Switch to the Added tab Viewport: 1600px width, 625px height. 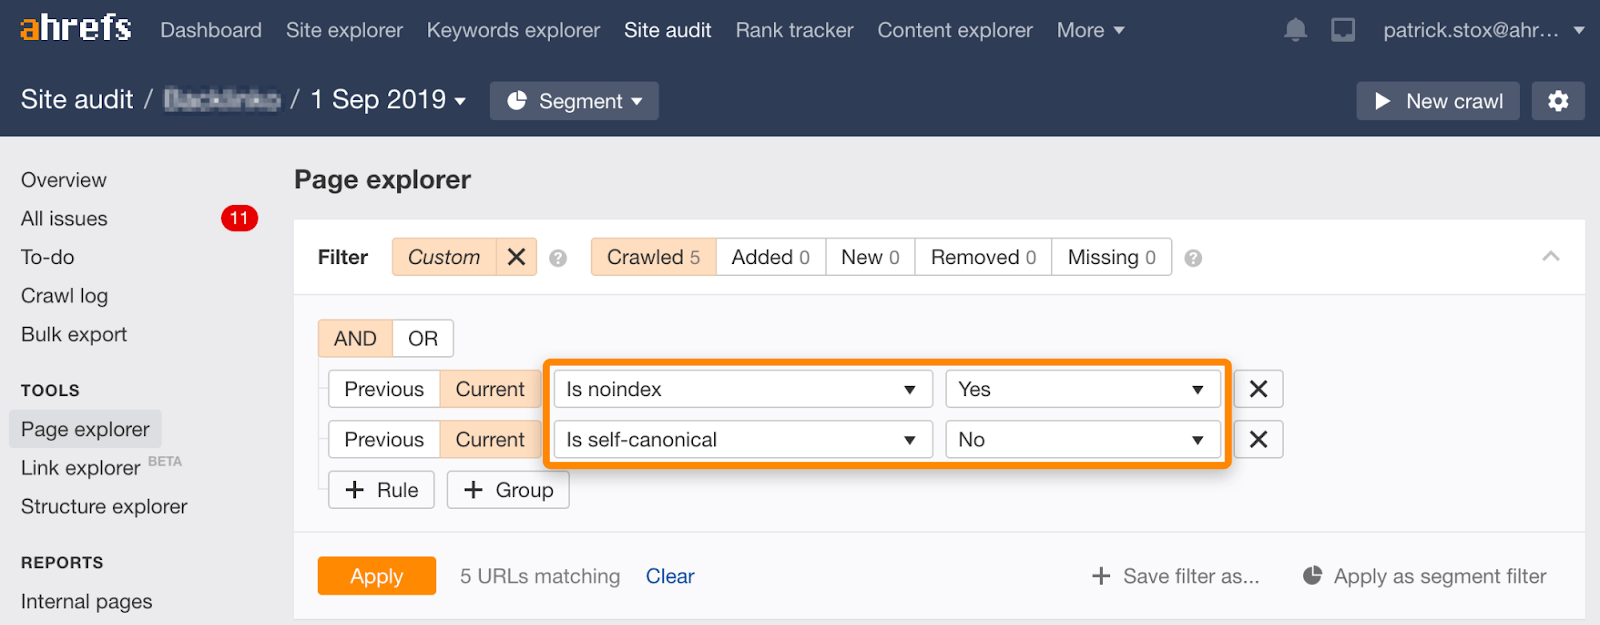pos(770,257)
